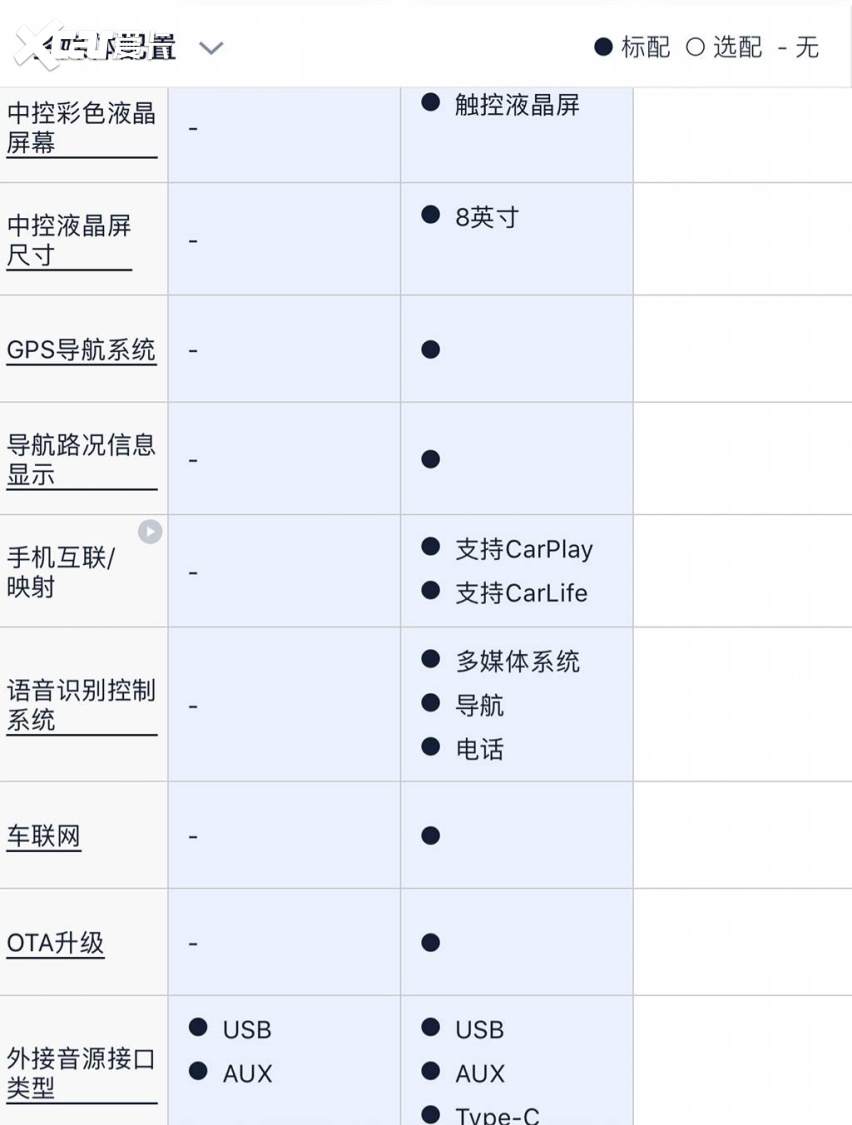
Task: Click the standard dot in OTA升级 row
Action: pyautogui.click(x=431, y=943)
